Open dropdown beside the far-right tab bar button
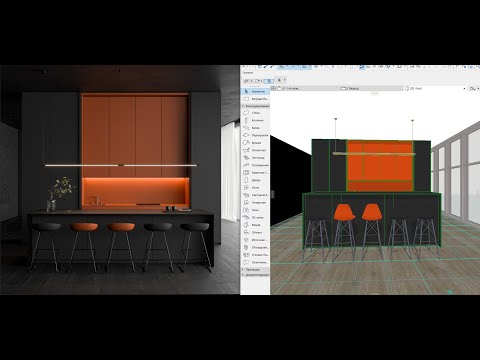 (477, 88)
